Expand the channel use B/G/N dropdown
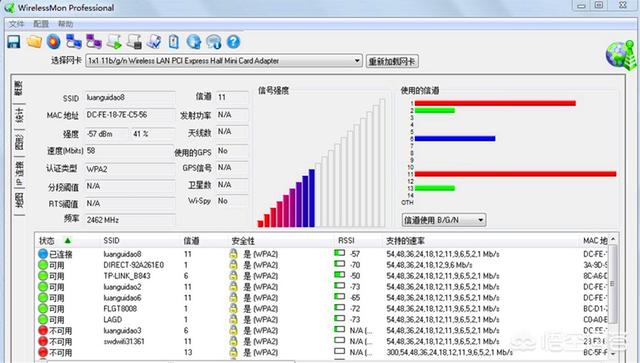Image resolution: width=640 pixels, height=363 pixels. (x=444, y=220)
